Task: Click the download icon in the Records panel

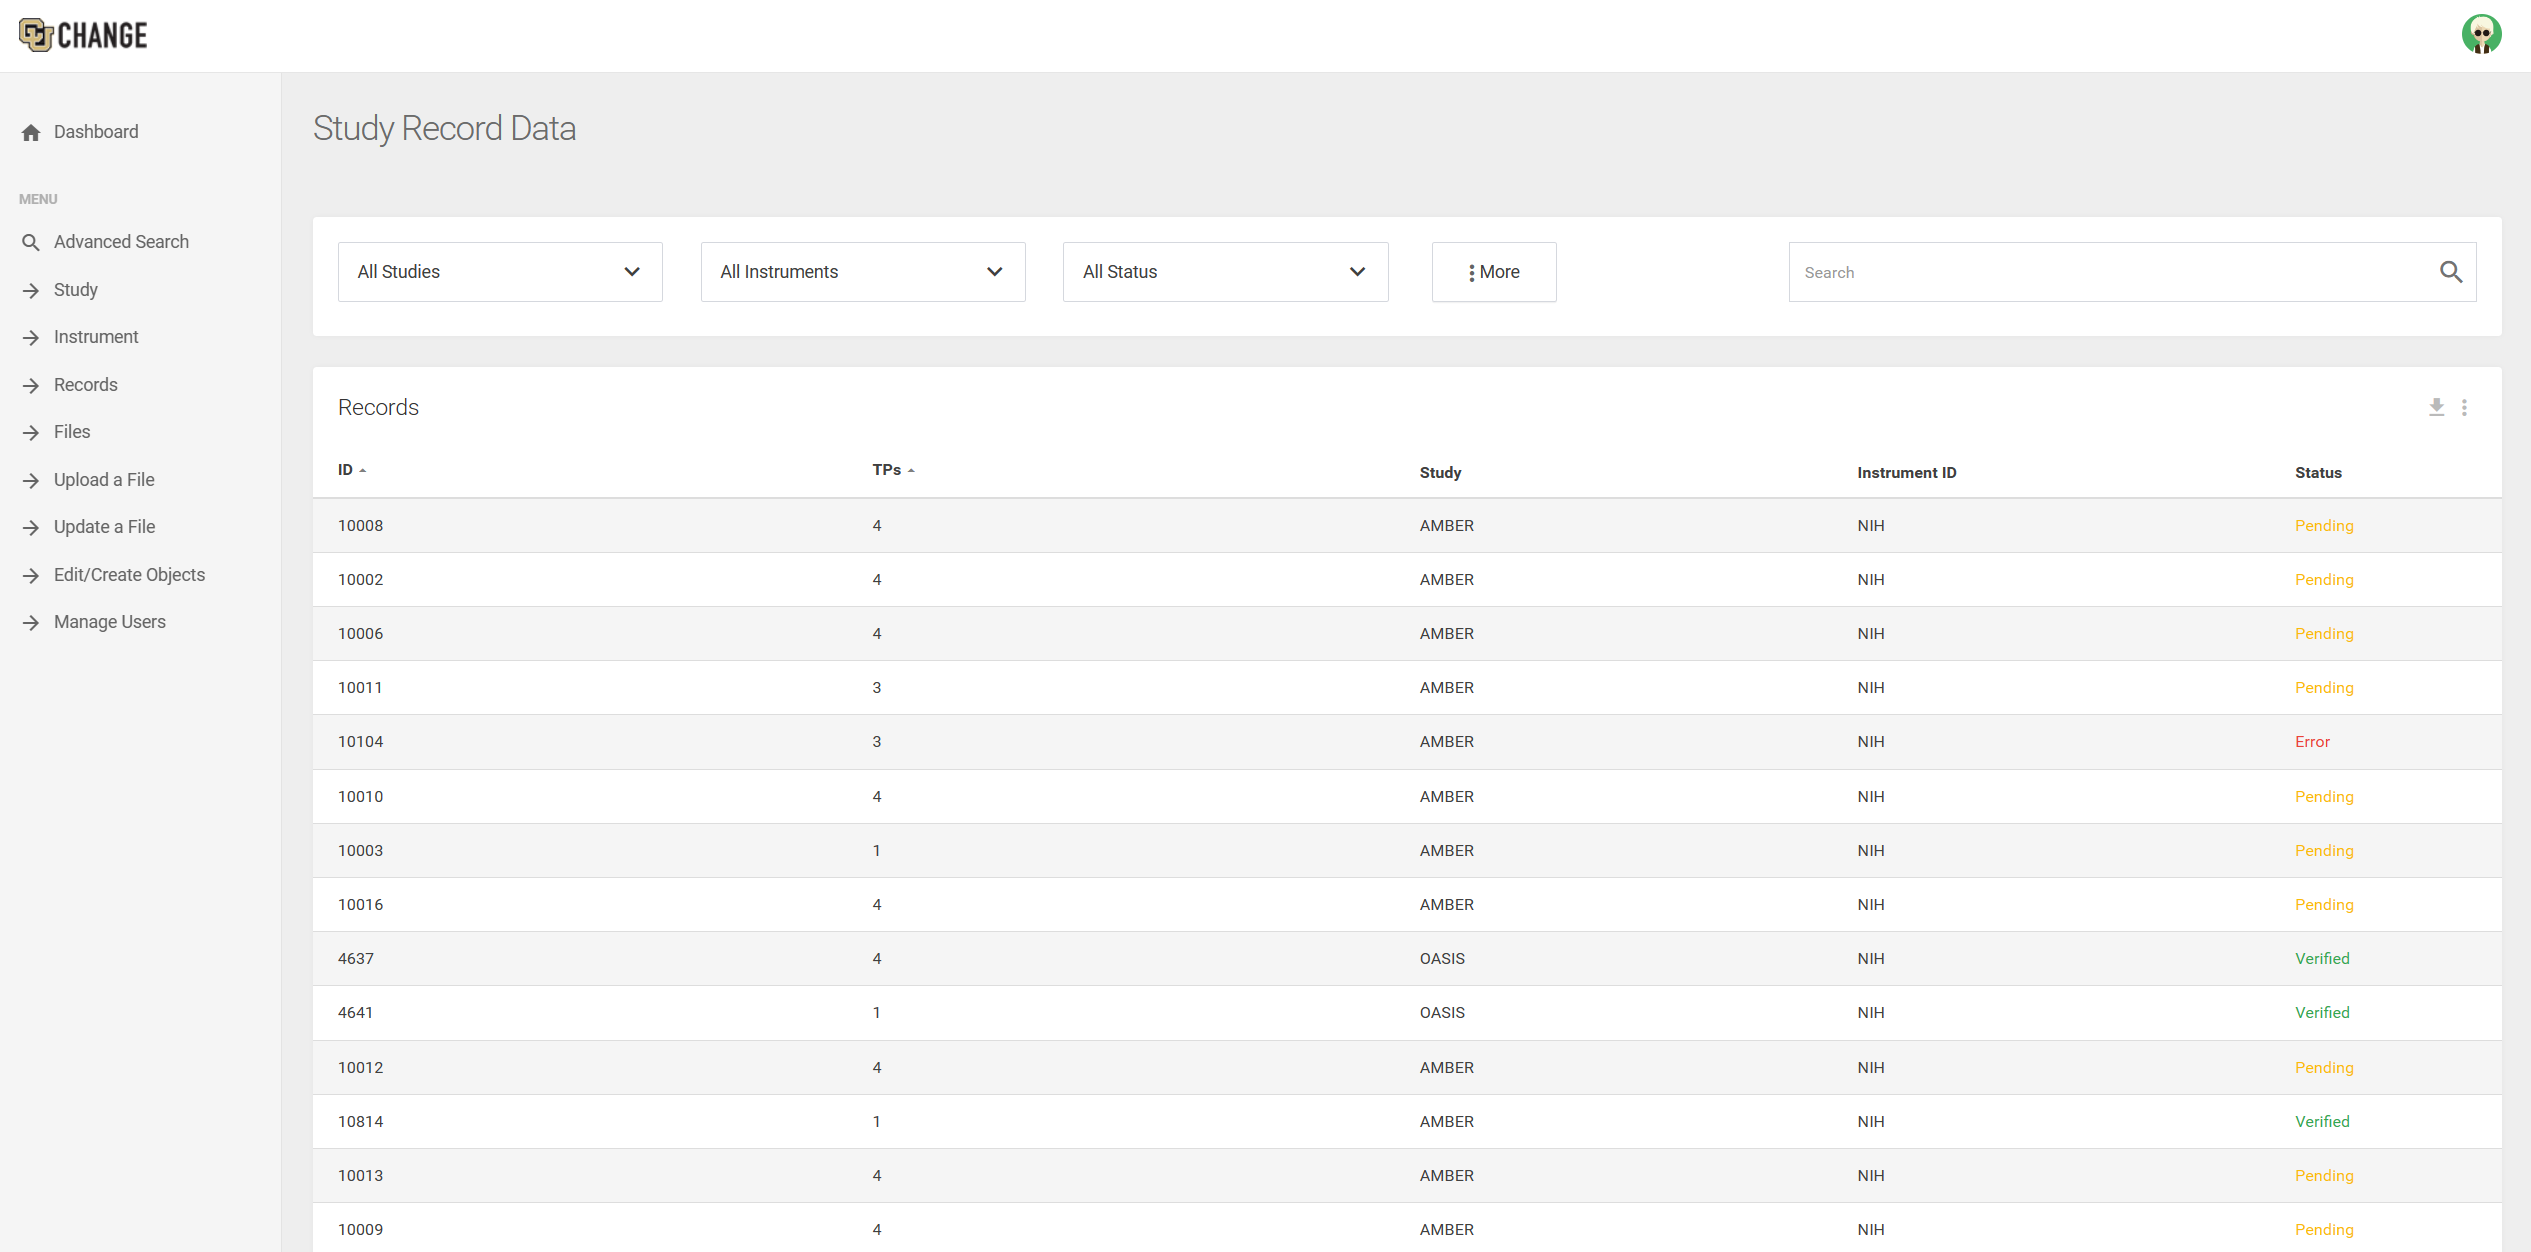Action: coord(2437,408)
